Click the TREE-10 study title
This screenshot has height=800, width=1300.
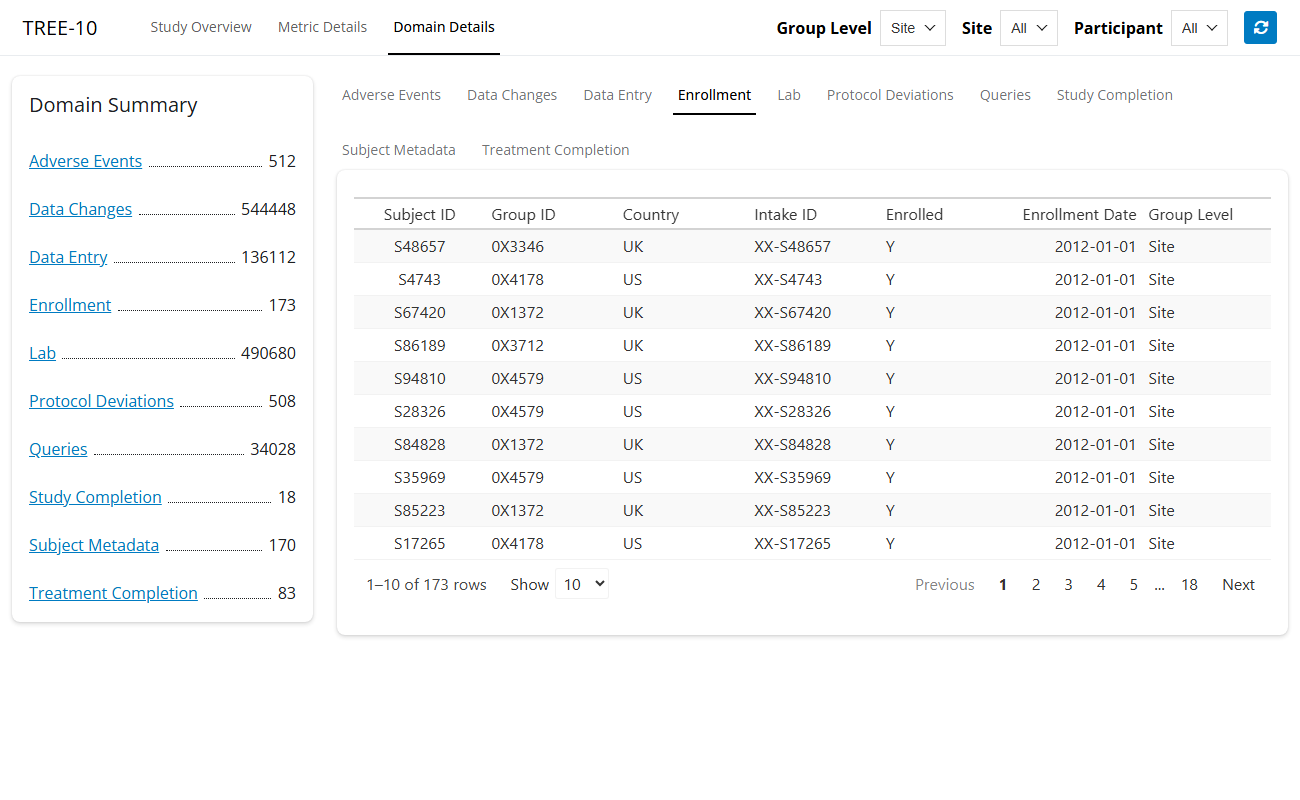click(x=60, y=28)
